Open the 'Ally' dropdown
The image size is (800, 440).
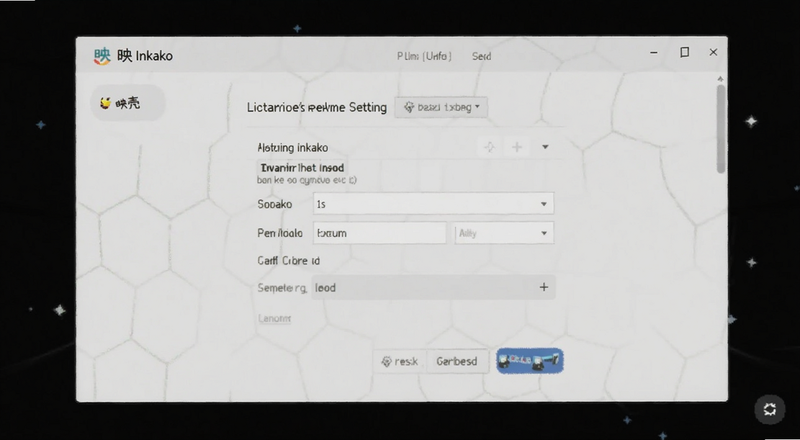point(504,233)
